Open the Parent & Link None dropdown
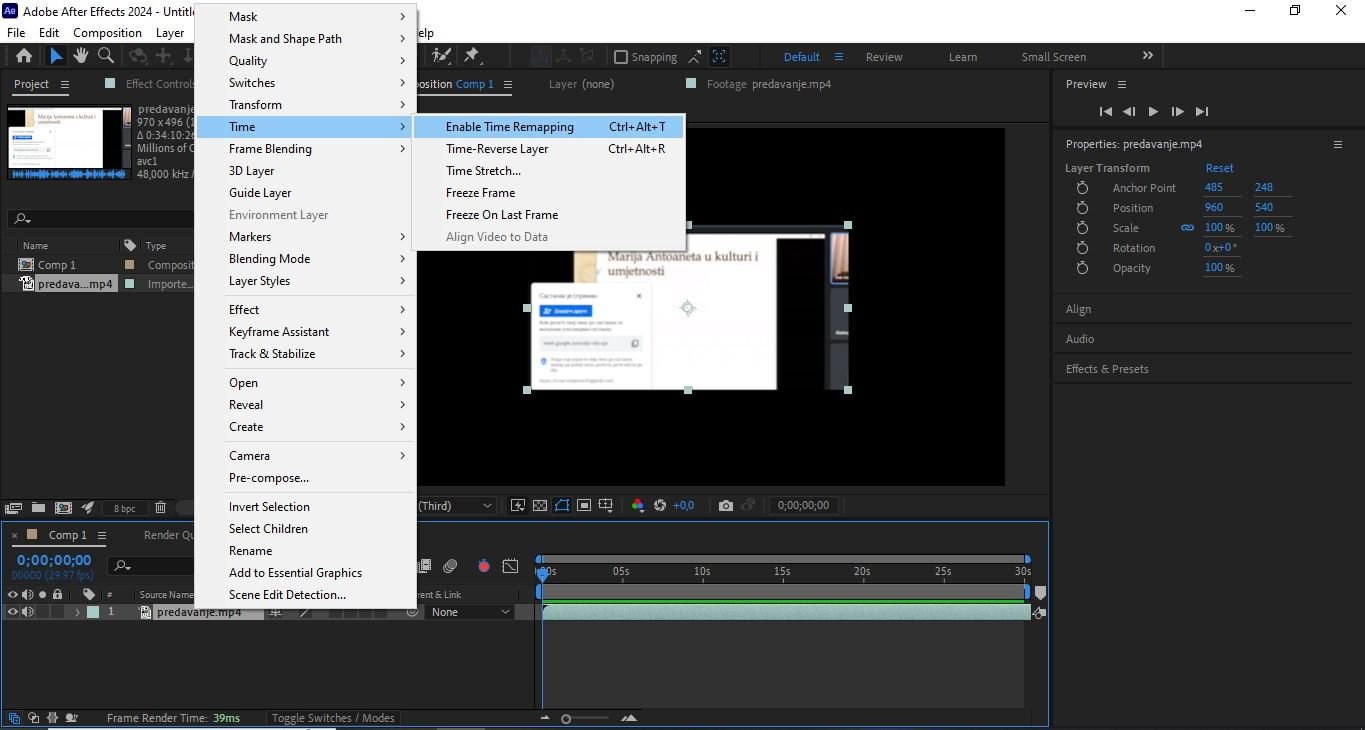This screenshot has width=1365, height=730. 470,612
